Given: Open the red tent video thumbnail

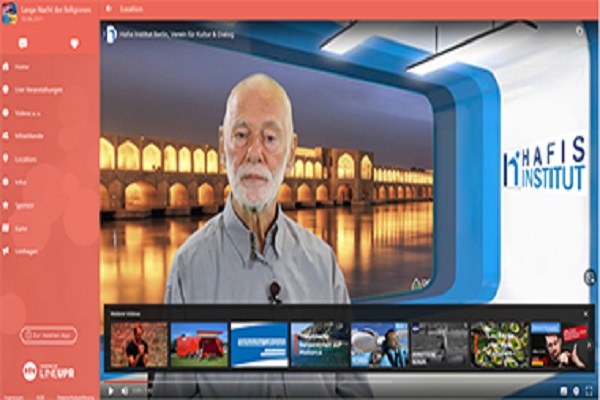Looking at the screenshot, I should tap(199, 344).
